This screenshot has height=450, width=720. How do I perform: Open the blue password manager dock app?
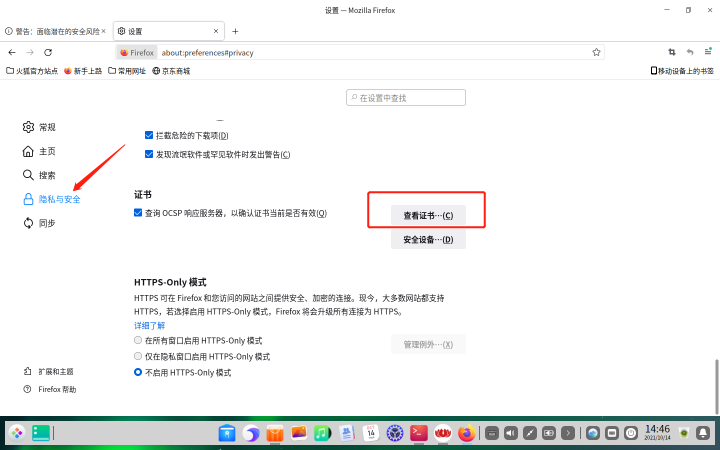point(227,433)
